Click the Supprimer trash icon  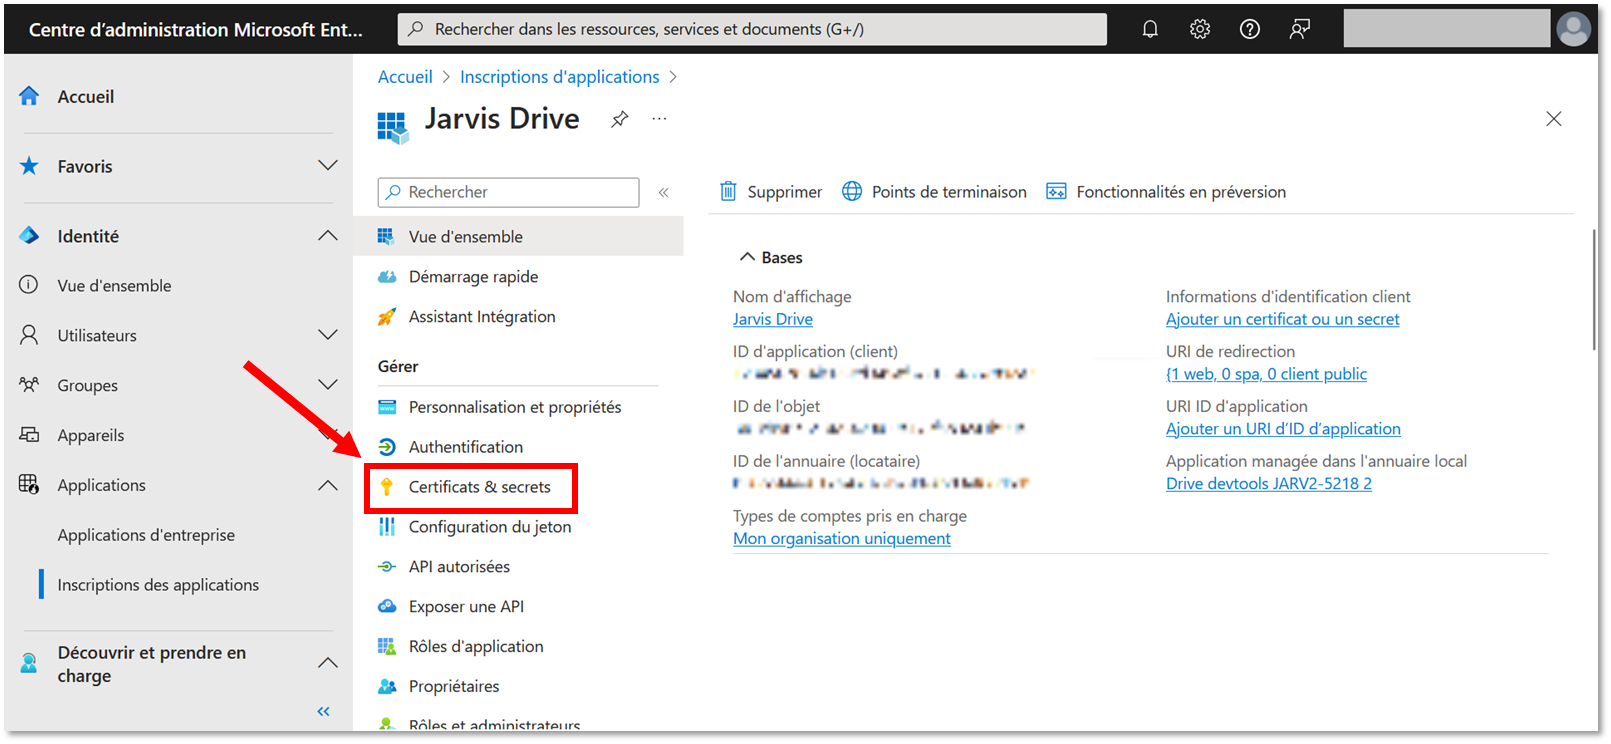[728, 191]
